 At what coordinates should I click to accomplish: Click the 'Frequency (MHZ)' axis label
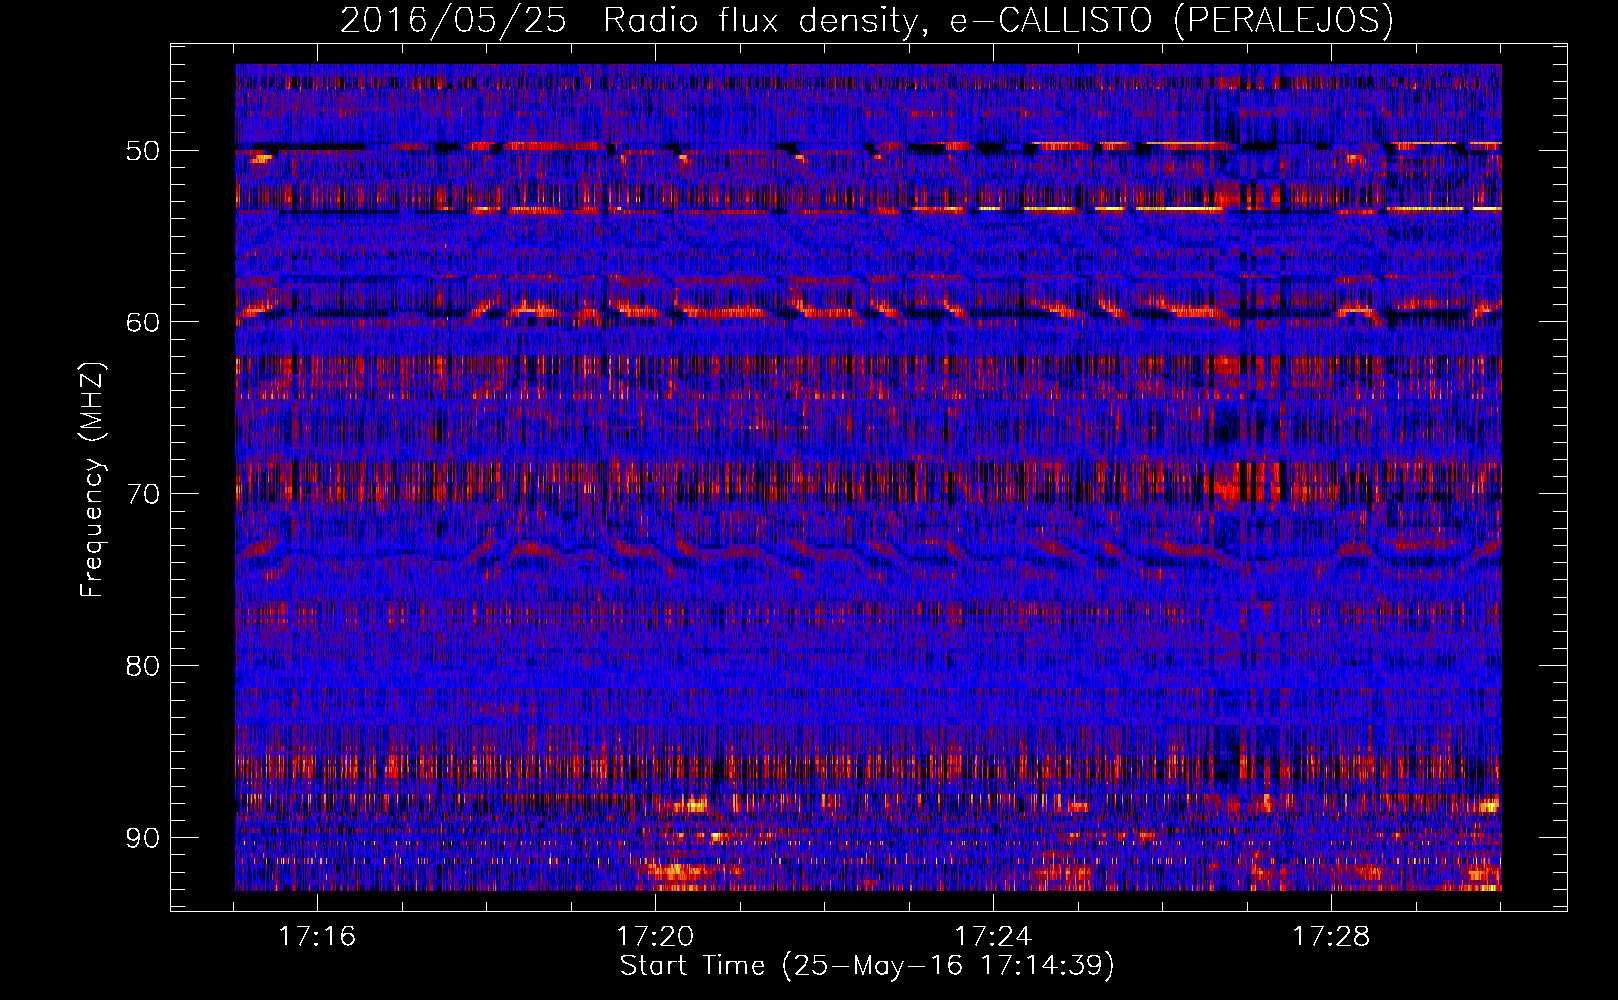click(x=92, y=480)
